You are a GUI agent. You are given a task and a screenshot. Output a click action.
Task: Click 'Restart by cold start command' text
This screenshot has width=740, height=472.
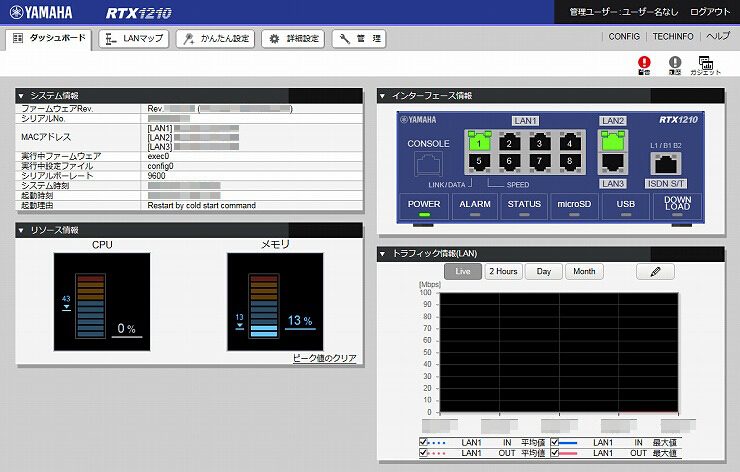(202, 206)
